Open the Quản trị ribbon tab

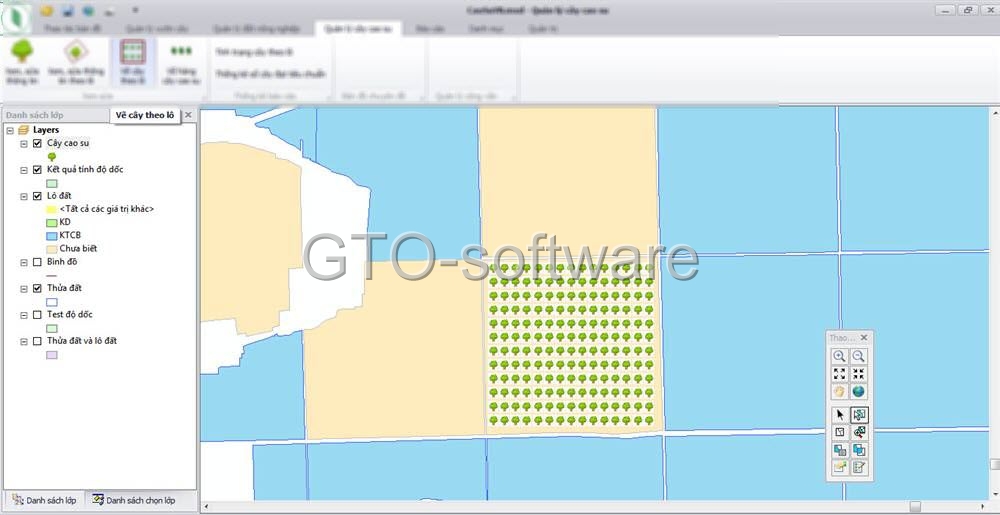pyautogui.click(x=542, y=29)
